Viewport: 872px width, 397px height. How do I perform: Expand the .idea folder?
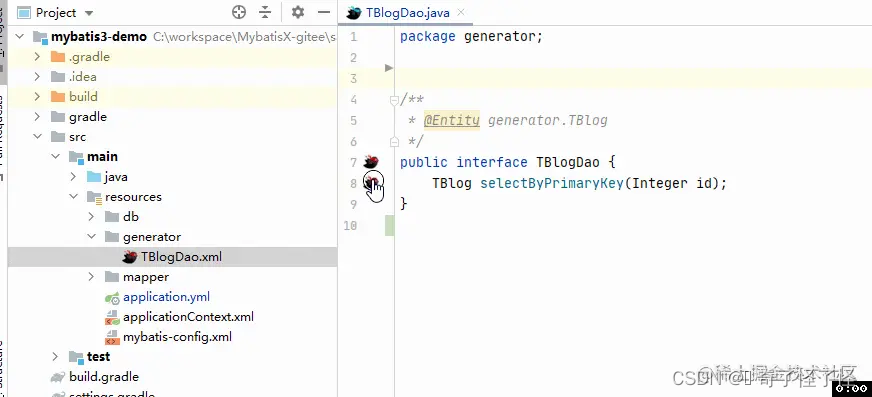pyautogui.click(x=37, y=77)
